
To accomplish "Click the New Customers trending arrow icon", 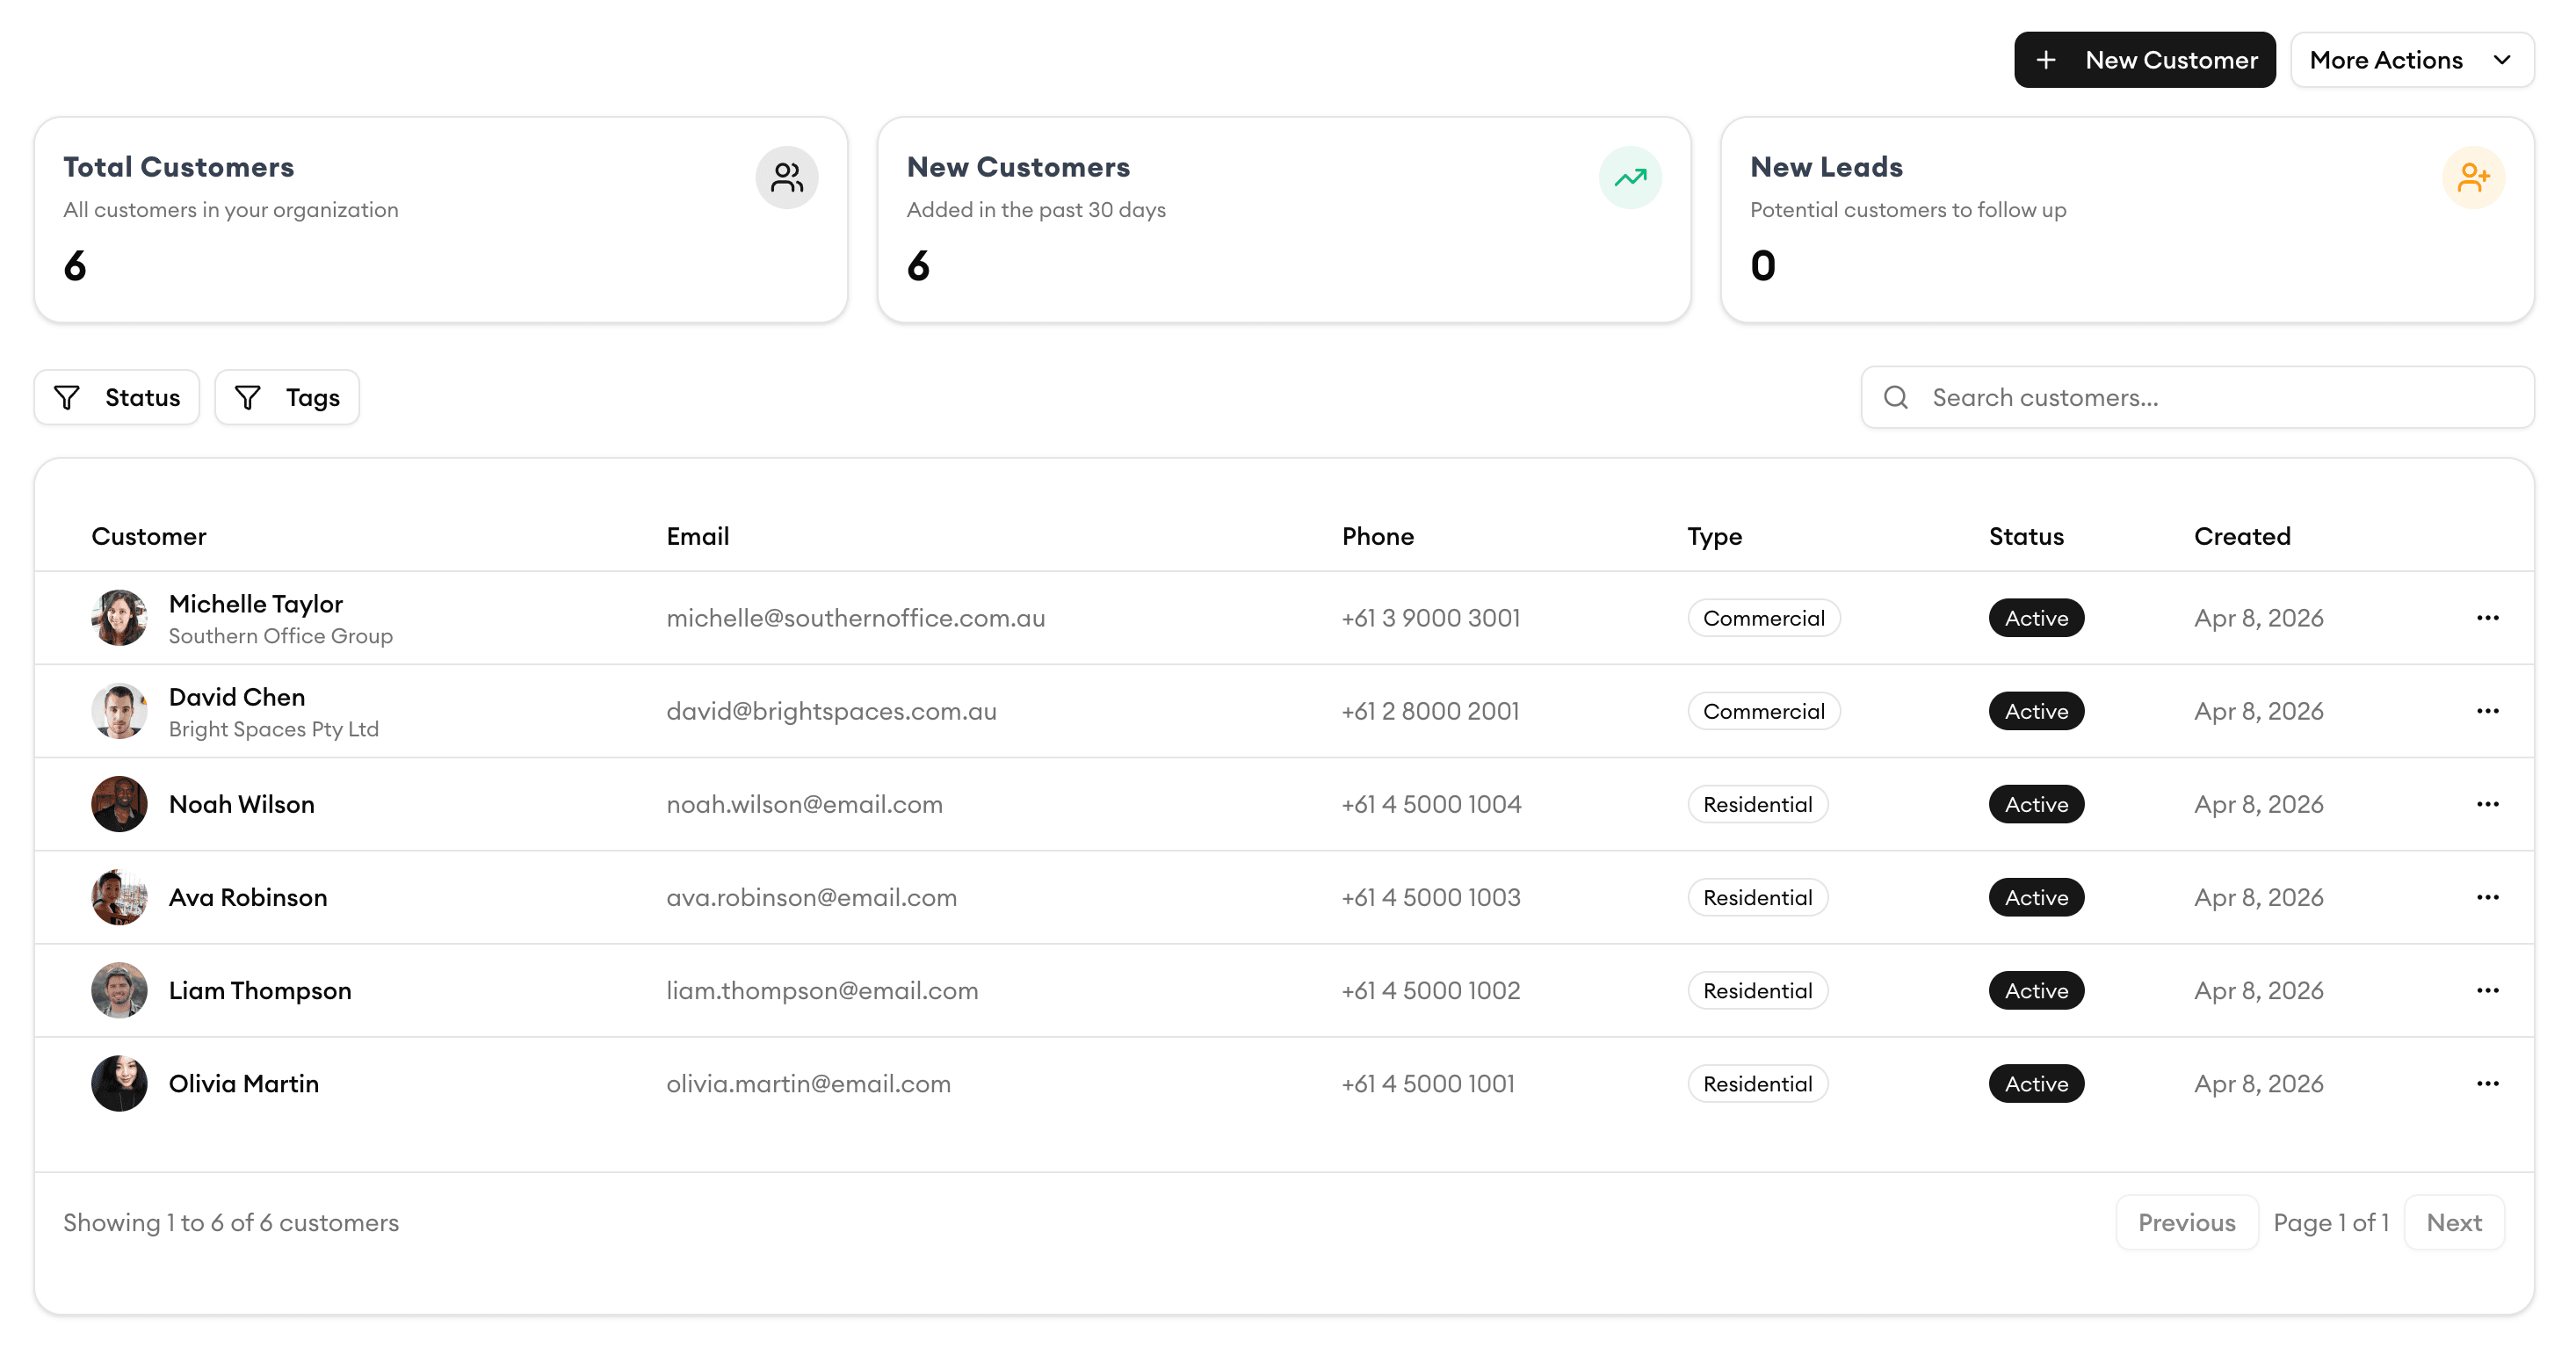I will (1630, 178).
